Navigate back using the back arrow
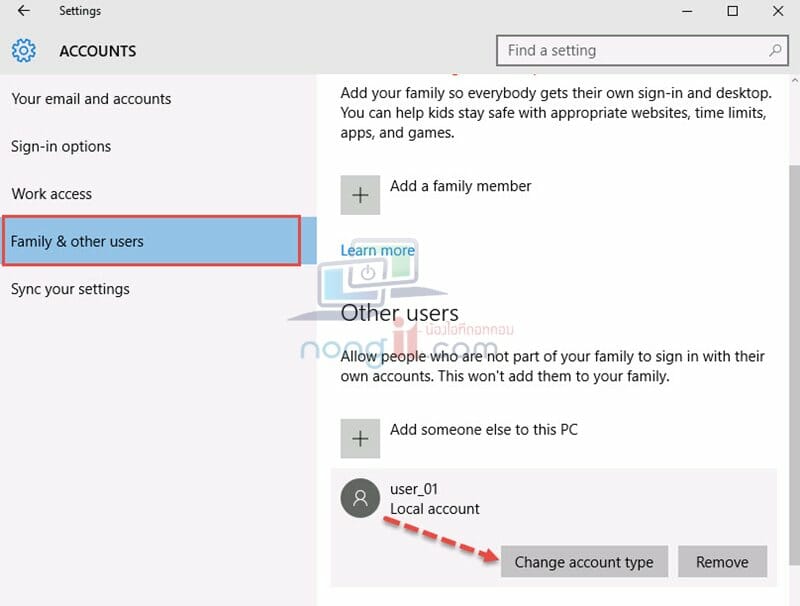800x606 pixels. tap(22, 11)
